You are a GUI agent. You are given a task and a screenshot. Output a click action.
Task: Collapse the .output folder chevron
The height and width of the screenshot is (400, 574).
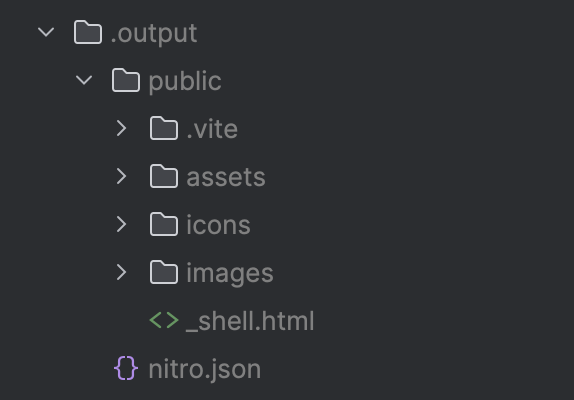click(46, 32)
